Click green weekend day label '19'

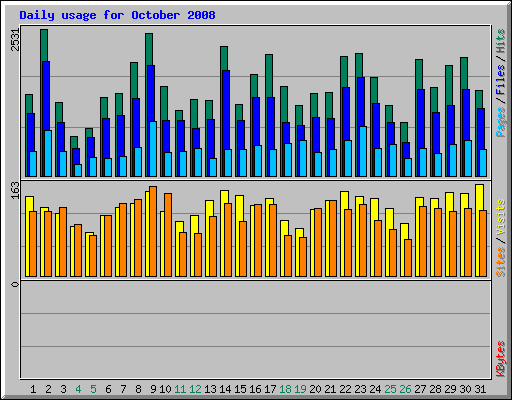tap(300, 389)
